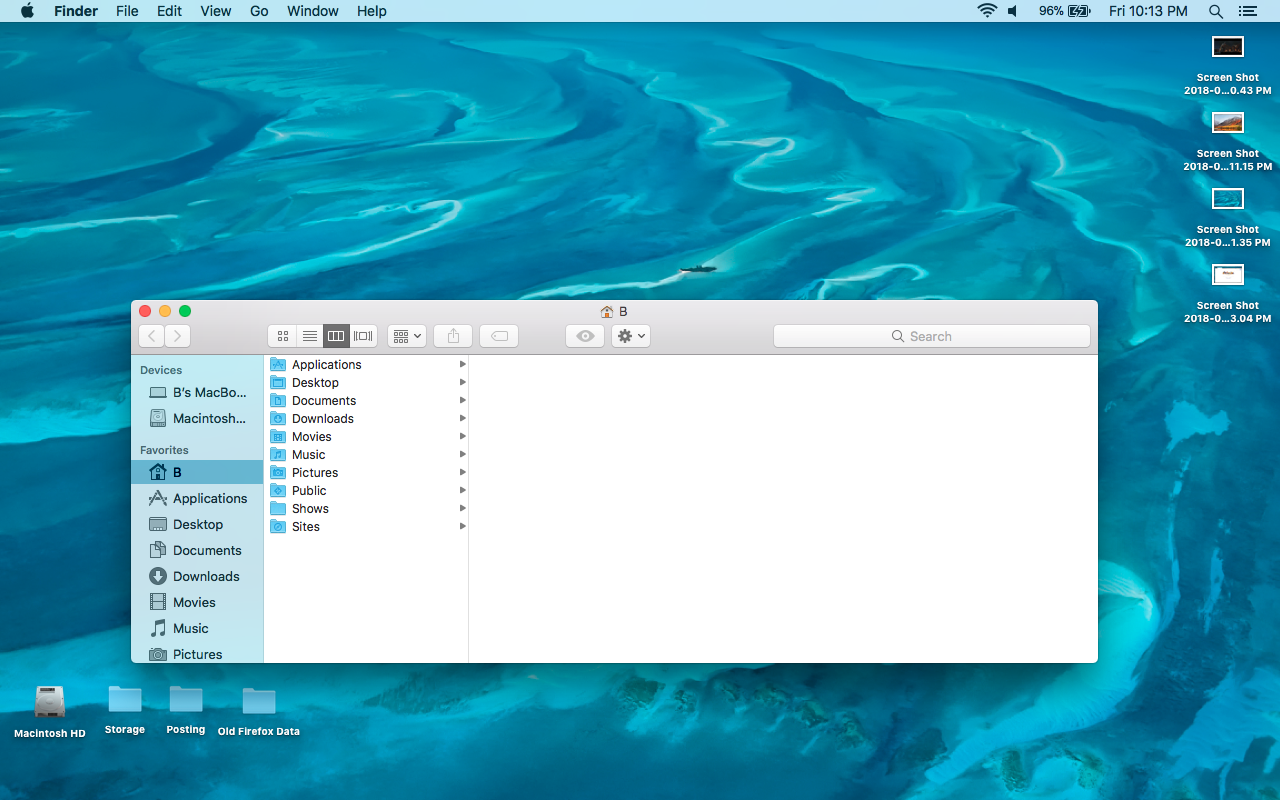Switch to icon view in Finder toolbar
1280x800 pixels.
[x=283, y=336]
